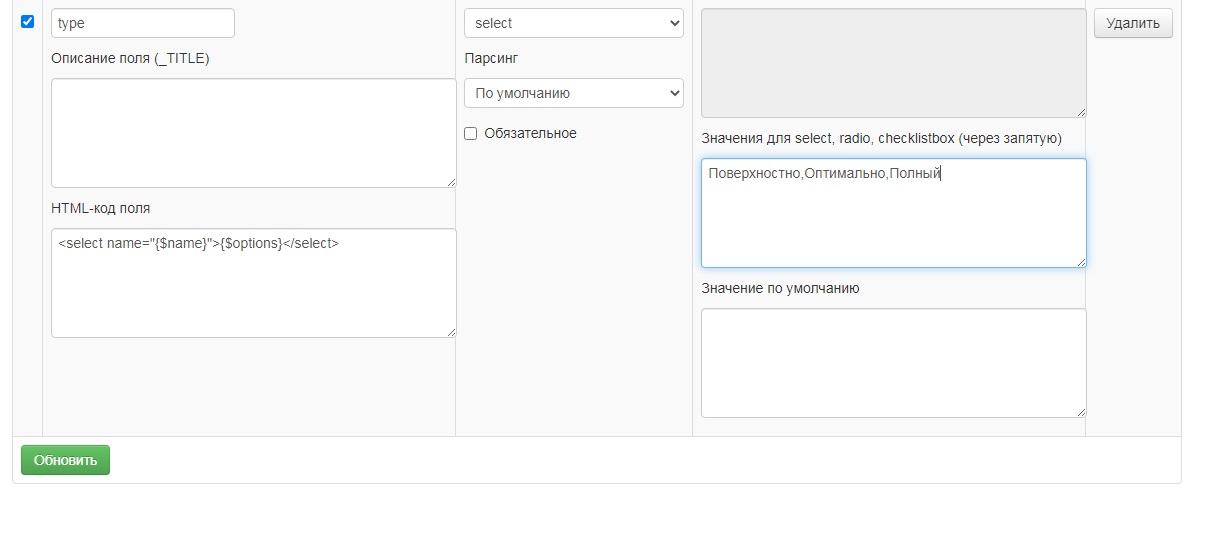This screenshot has width=1205, height=540.
Task: Enable the Обязательное checkbox
Action: click(471, 134)
